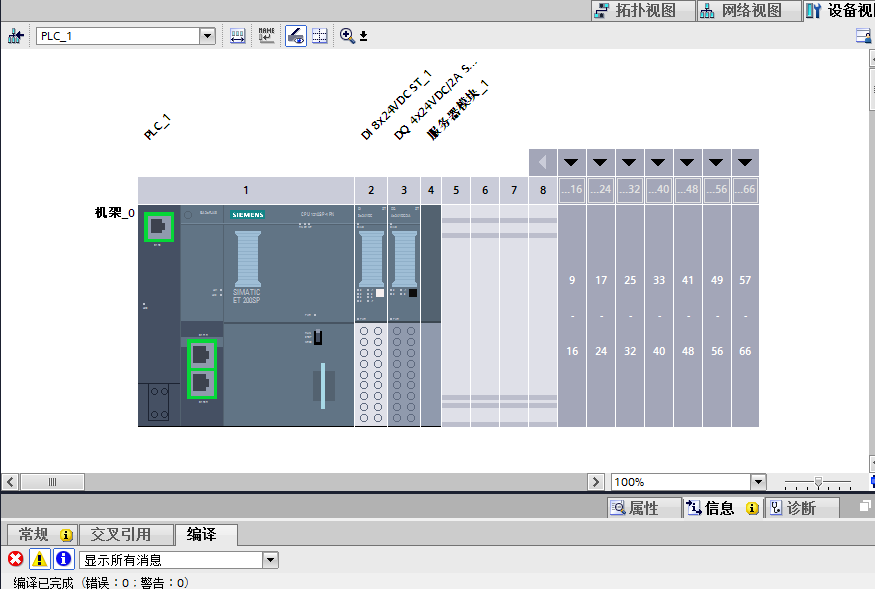Image resolution: width=875 pixels, height=589 pixels.
Task: Toggle the information messages filter icon
Action: [x=63, y=560]
